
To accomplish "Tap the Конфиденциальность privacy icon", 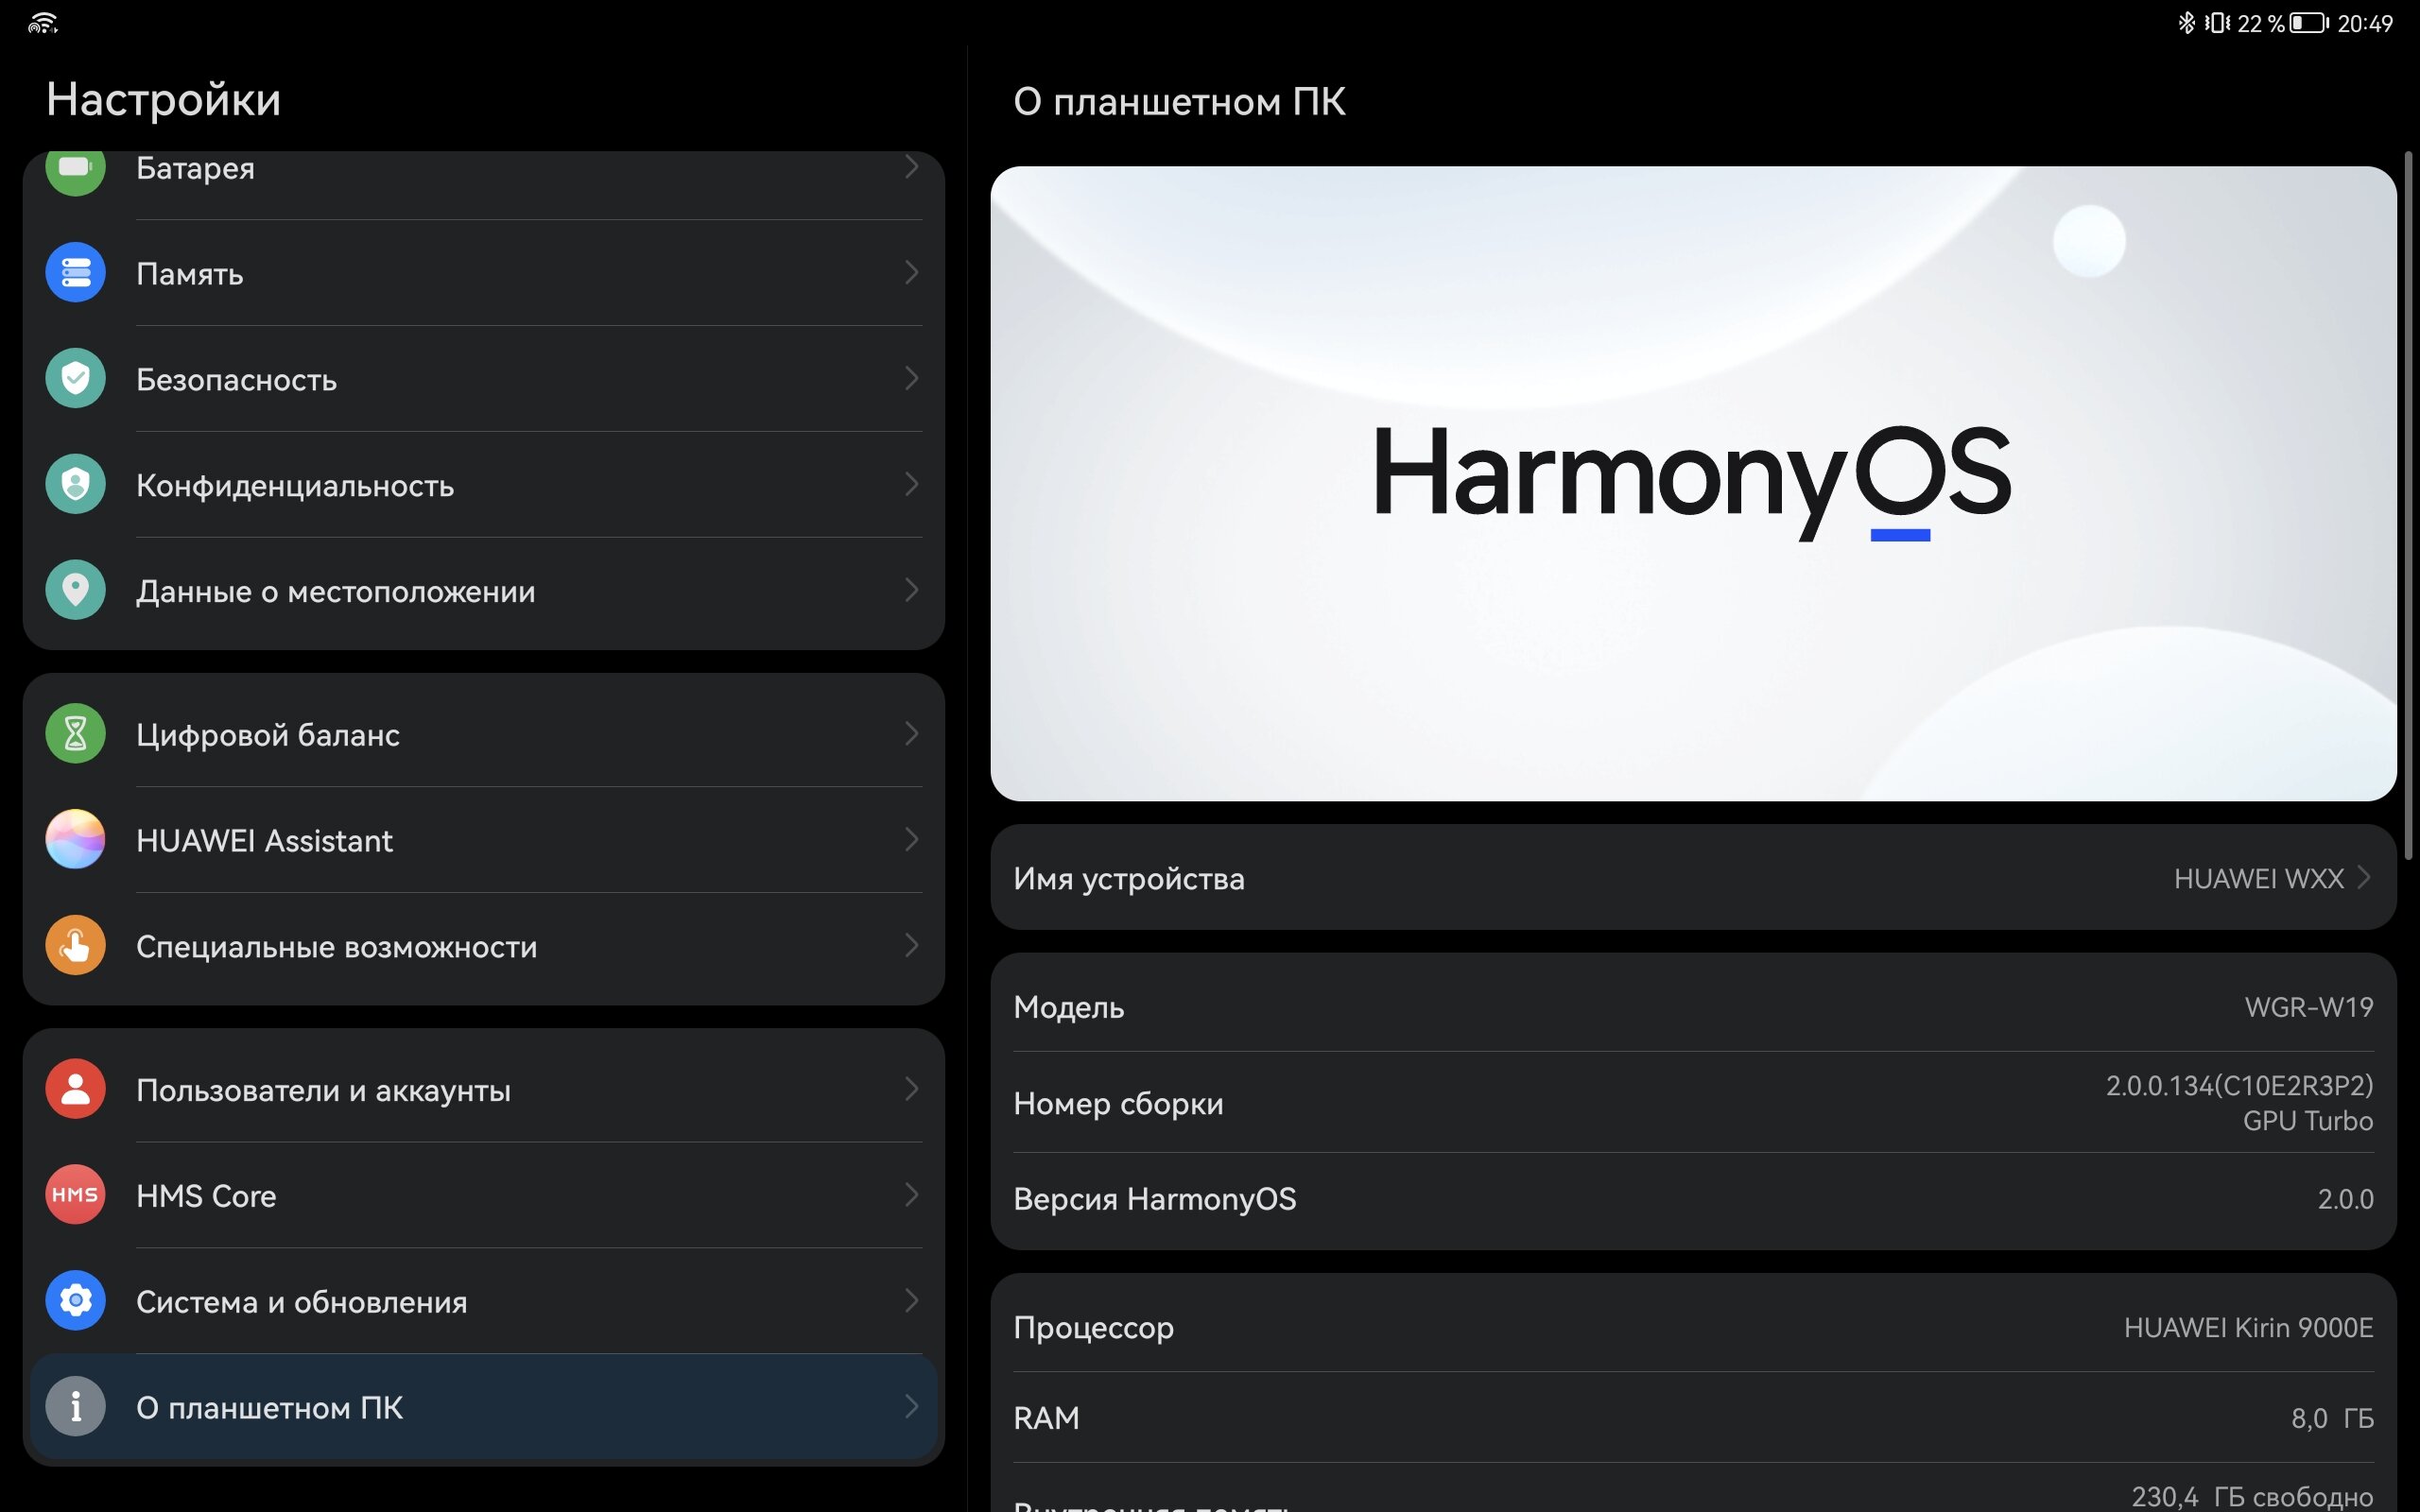I will [x=75, y=484].
